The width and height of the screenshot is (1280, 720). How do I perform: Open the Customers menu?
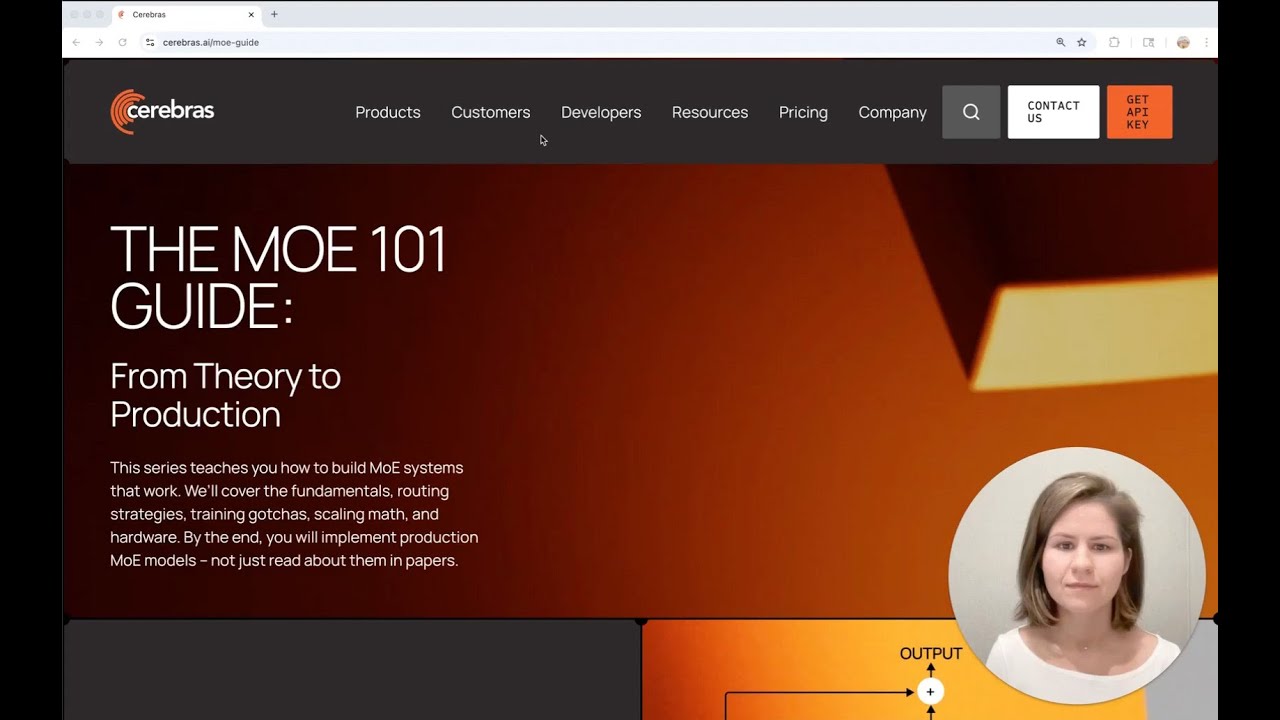[x=491, y=112]
